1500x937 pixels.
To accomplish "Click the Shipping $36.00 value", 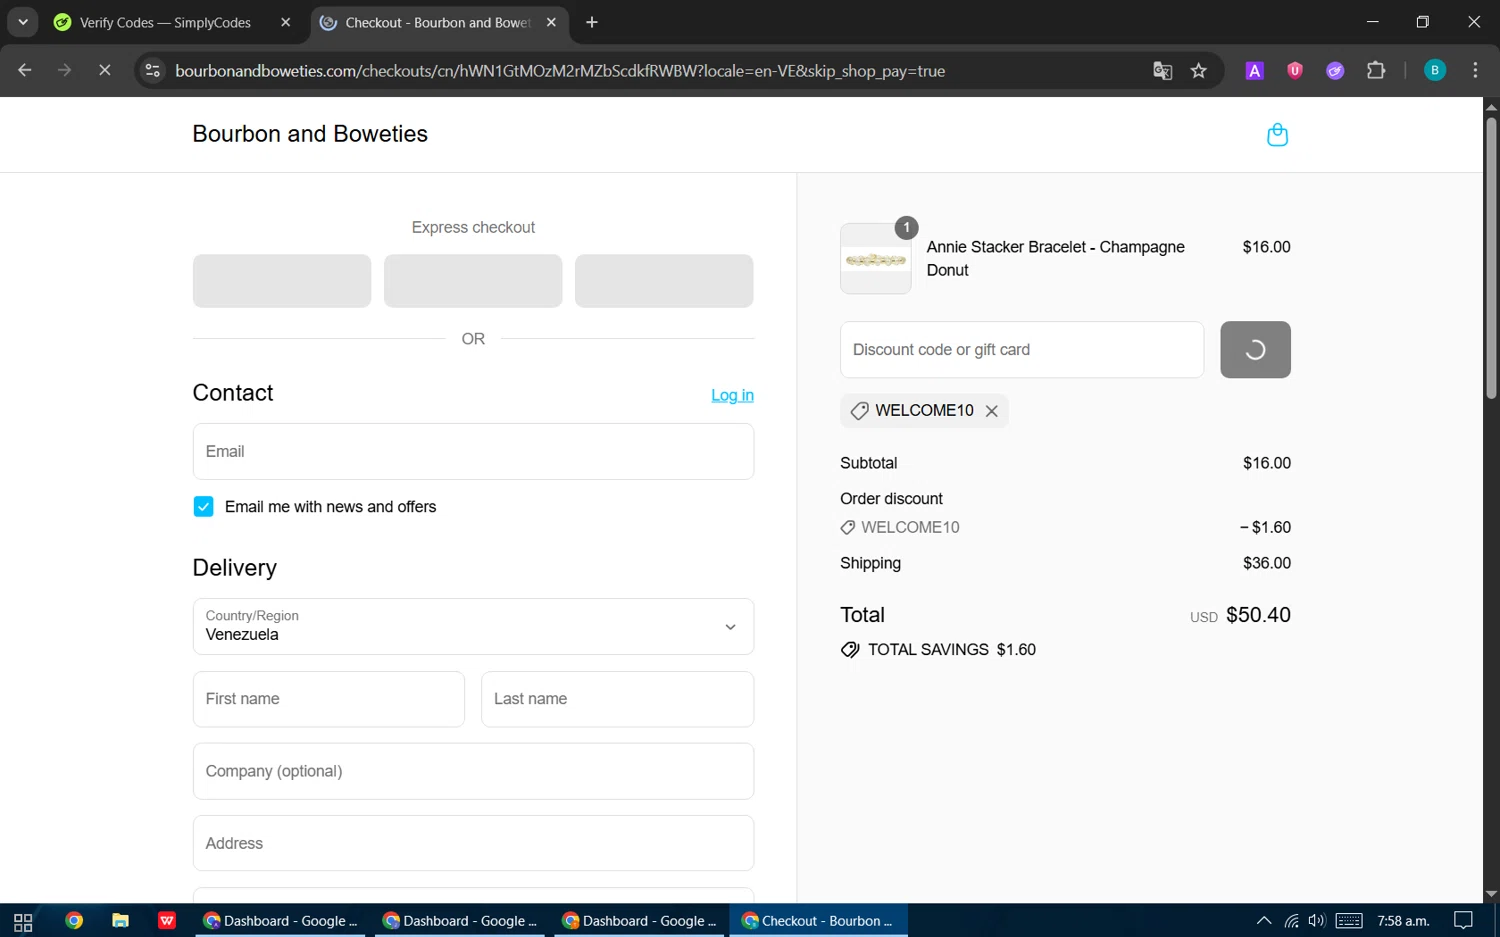I will pos(1267,563).
